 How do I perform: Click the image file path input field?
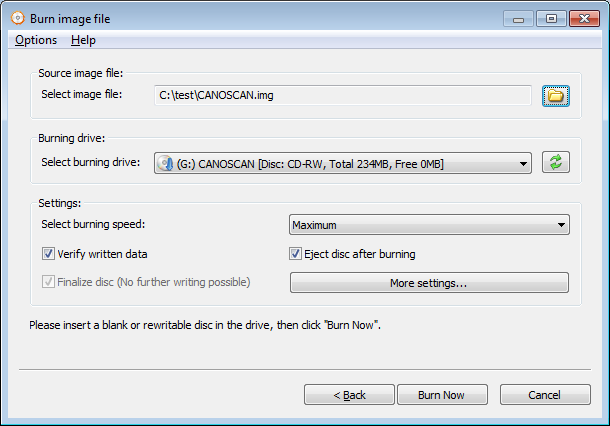click(343, 95)
